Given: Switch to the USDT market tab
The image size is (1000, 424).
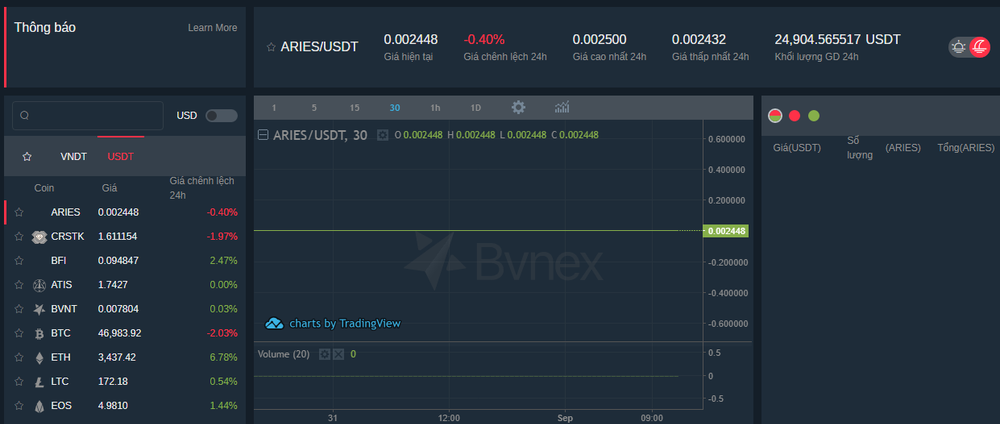Looking at the screenshot, I should [121, 156].
